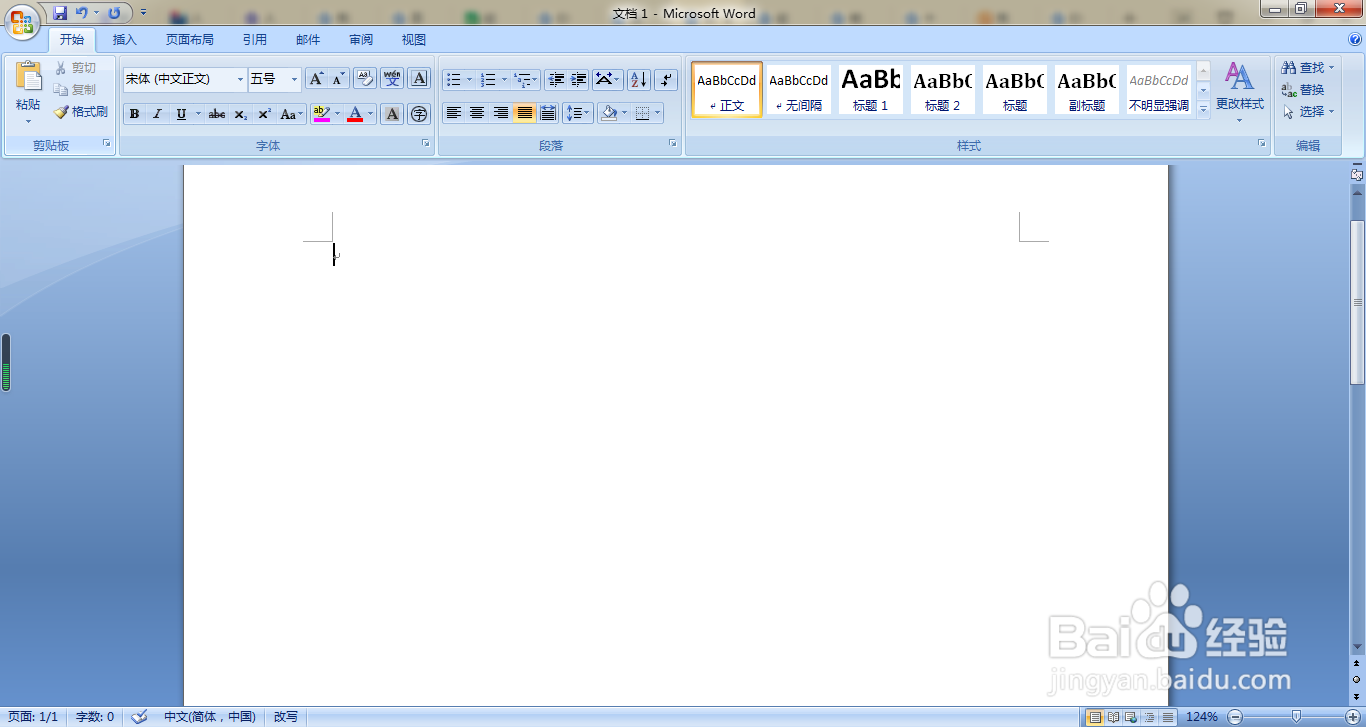Click 查找 find button

pyautogui.click(x=1308, y=68)
